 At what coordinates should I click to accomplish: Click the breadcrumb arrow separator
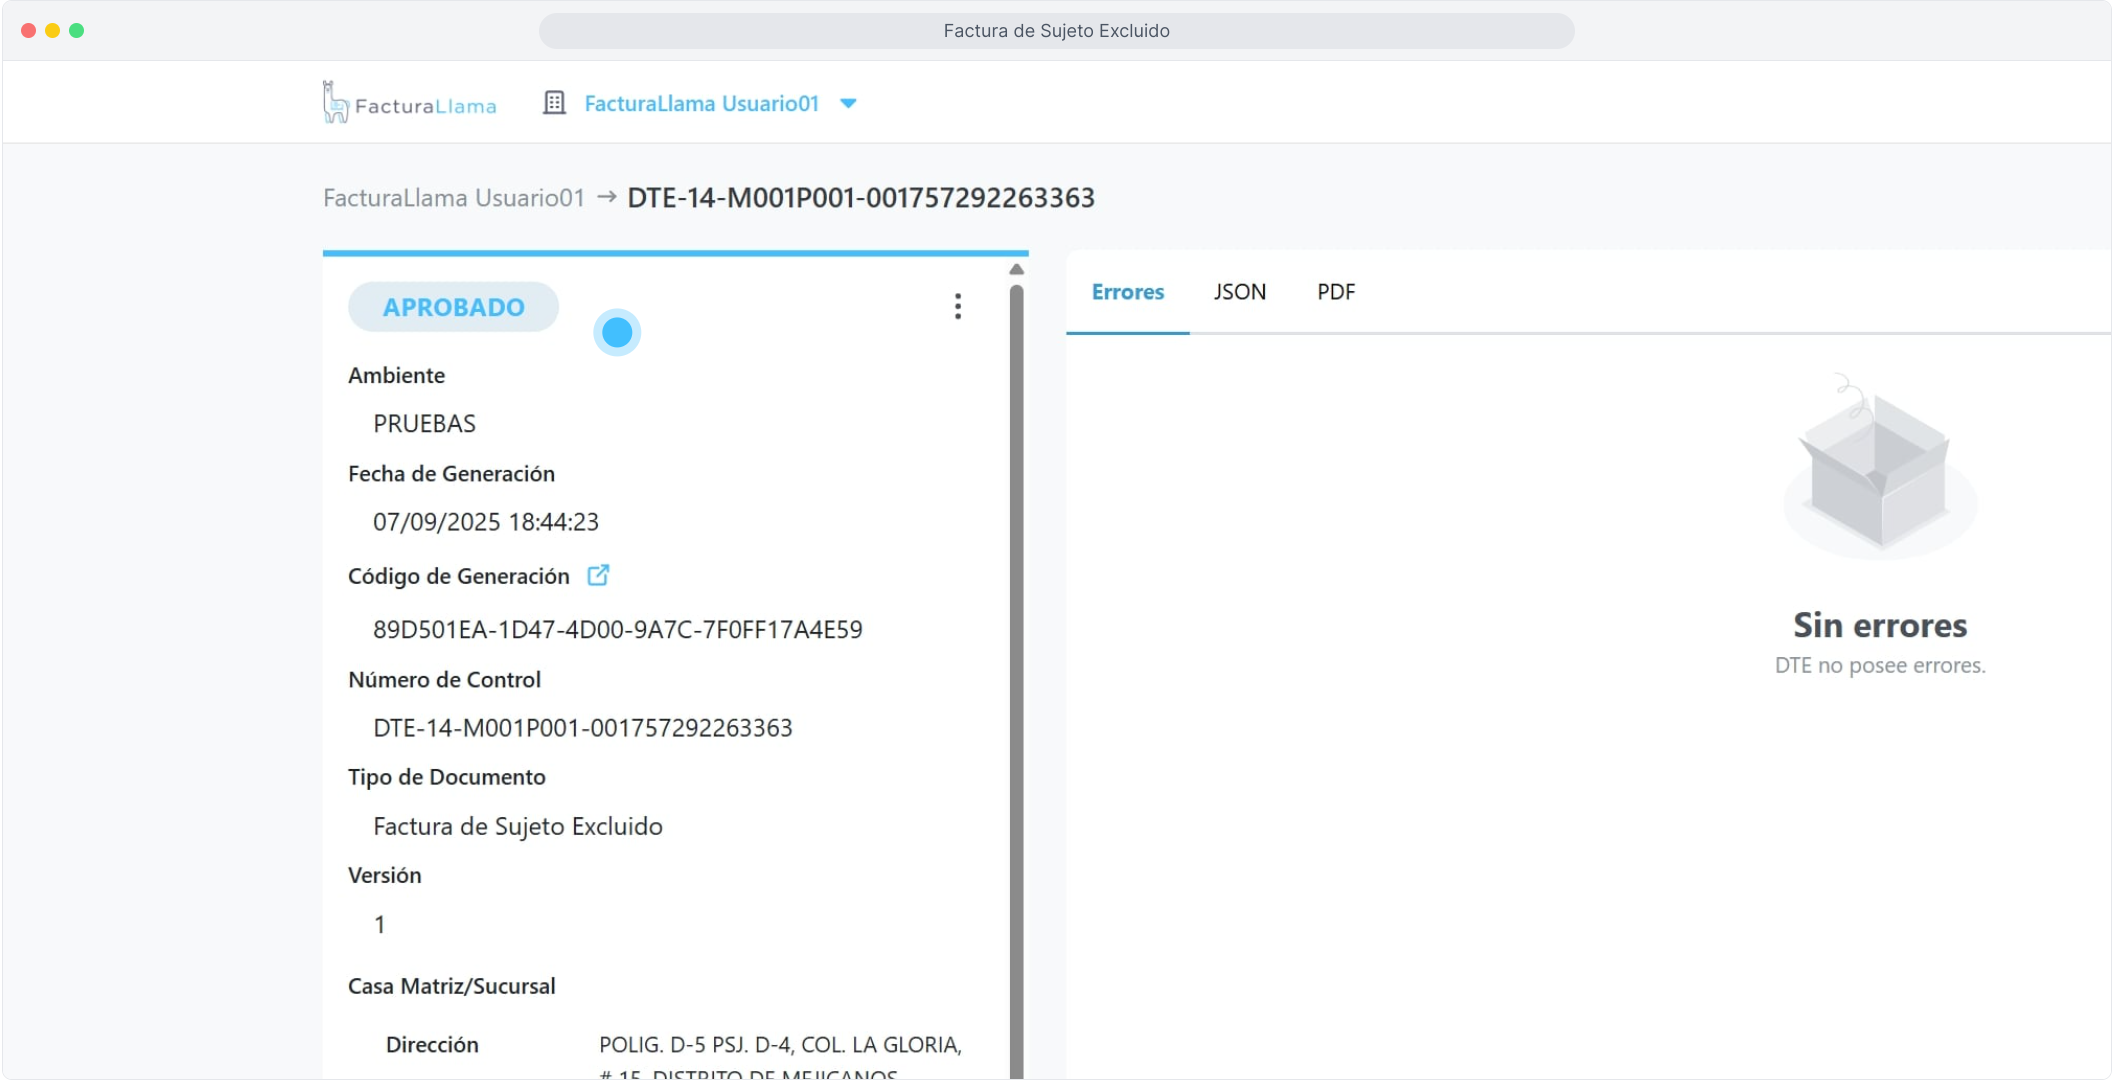pyautogui.click(x=606, y=197)
